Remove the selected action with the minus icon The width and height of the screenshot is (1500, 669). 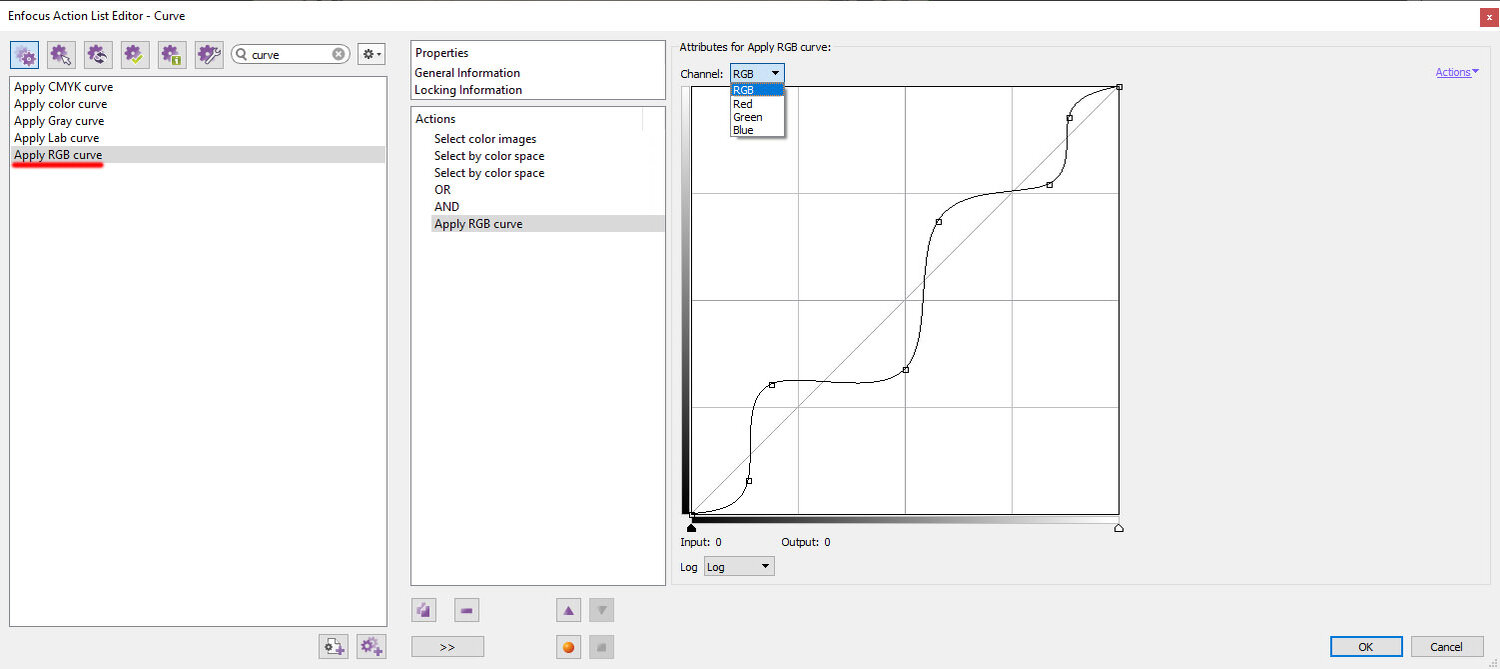(x=467, y=609)
